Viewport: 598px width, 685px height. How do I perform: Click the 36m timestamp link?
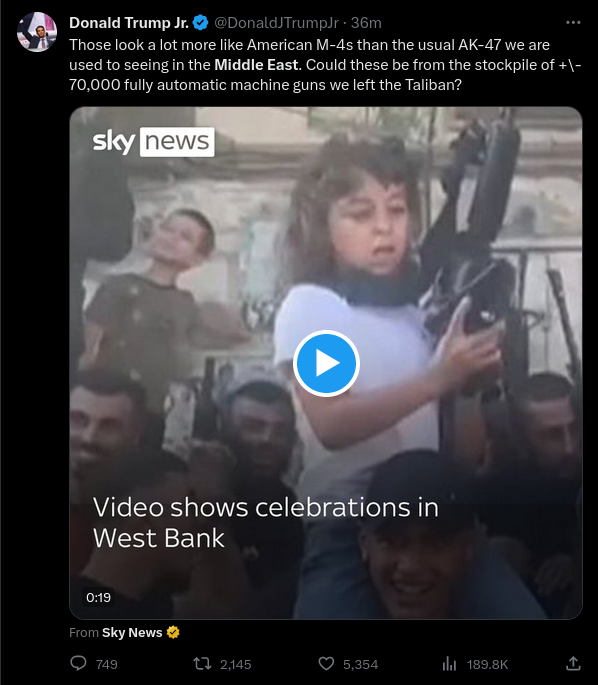point(366,23)
